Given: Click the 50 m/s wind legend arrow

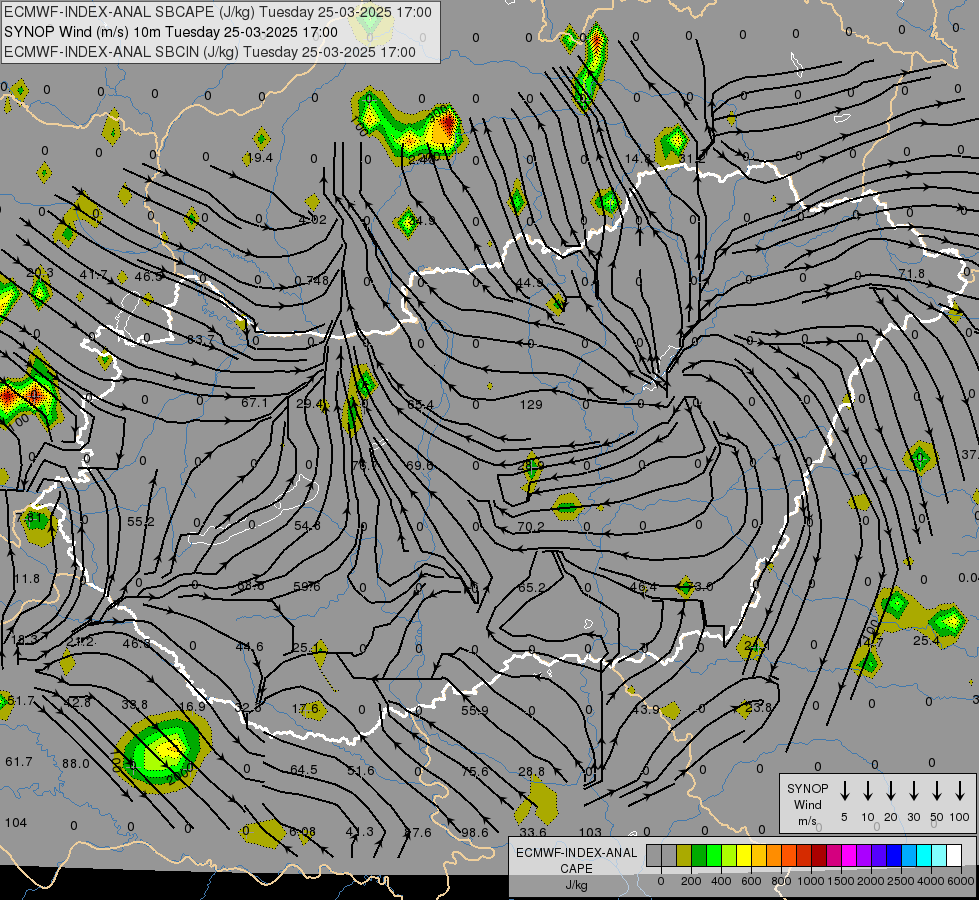Looking at the screenshot, I should point(937,791).
